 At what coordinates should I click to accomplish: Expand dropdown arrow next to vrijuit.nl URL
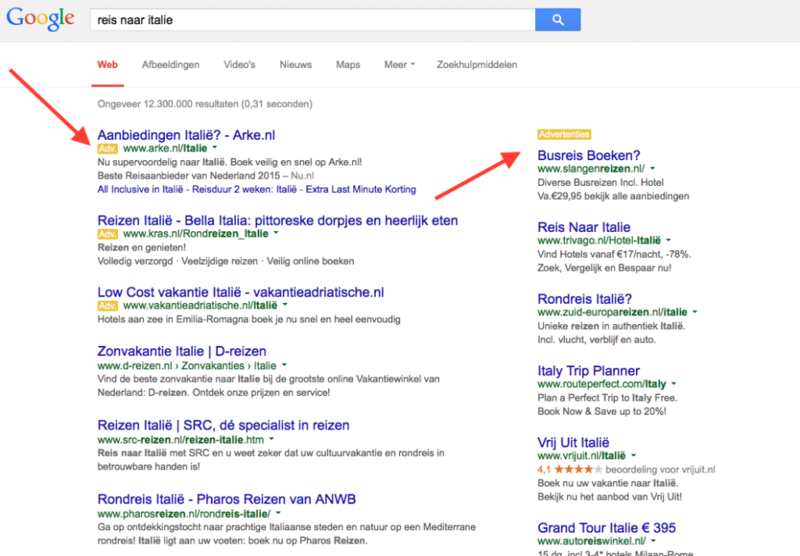pyautogui.click(x=634, y=456)
